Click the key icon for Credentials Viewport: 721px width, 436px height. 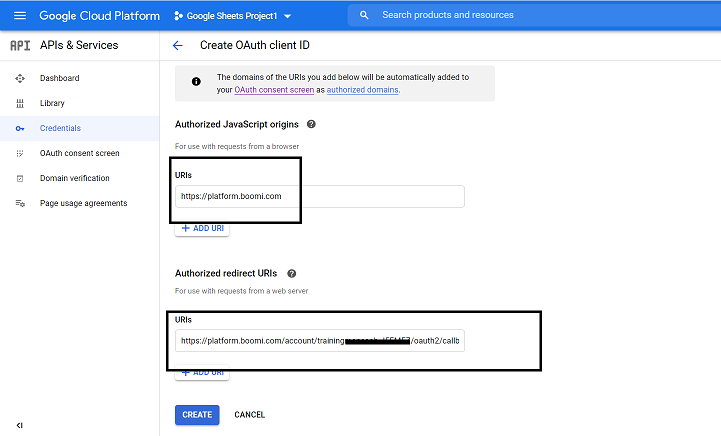click(19, 128)
